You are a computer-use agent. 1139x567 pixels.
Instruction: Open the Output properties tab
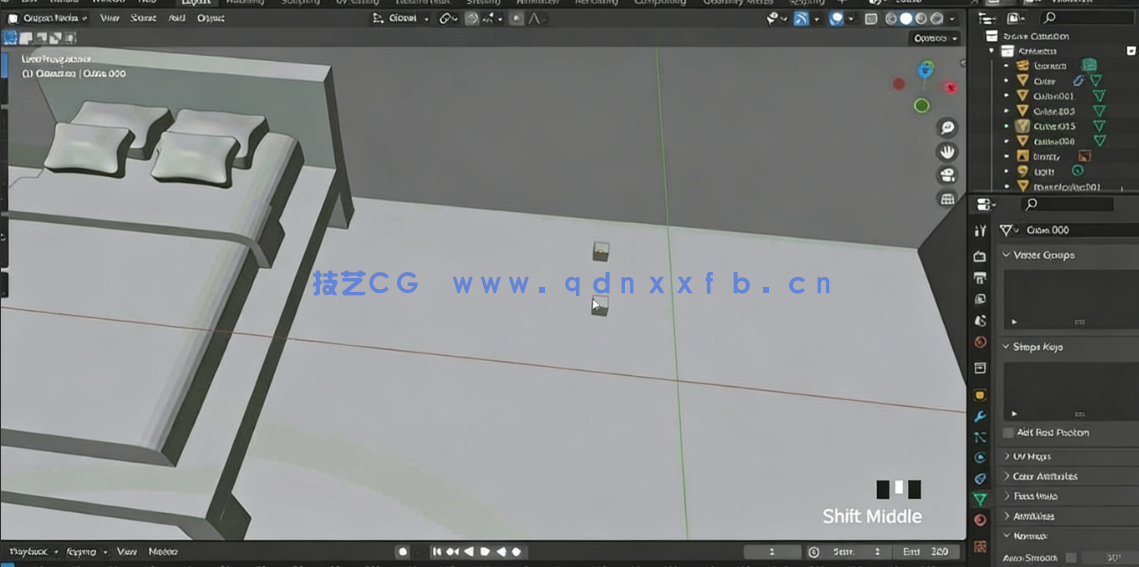980,277
